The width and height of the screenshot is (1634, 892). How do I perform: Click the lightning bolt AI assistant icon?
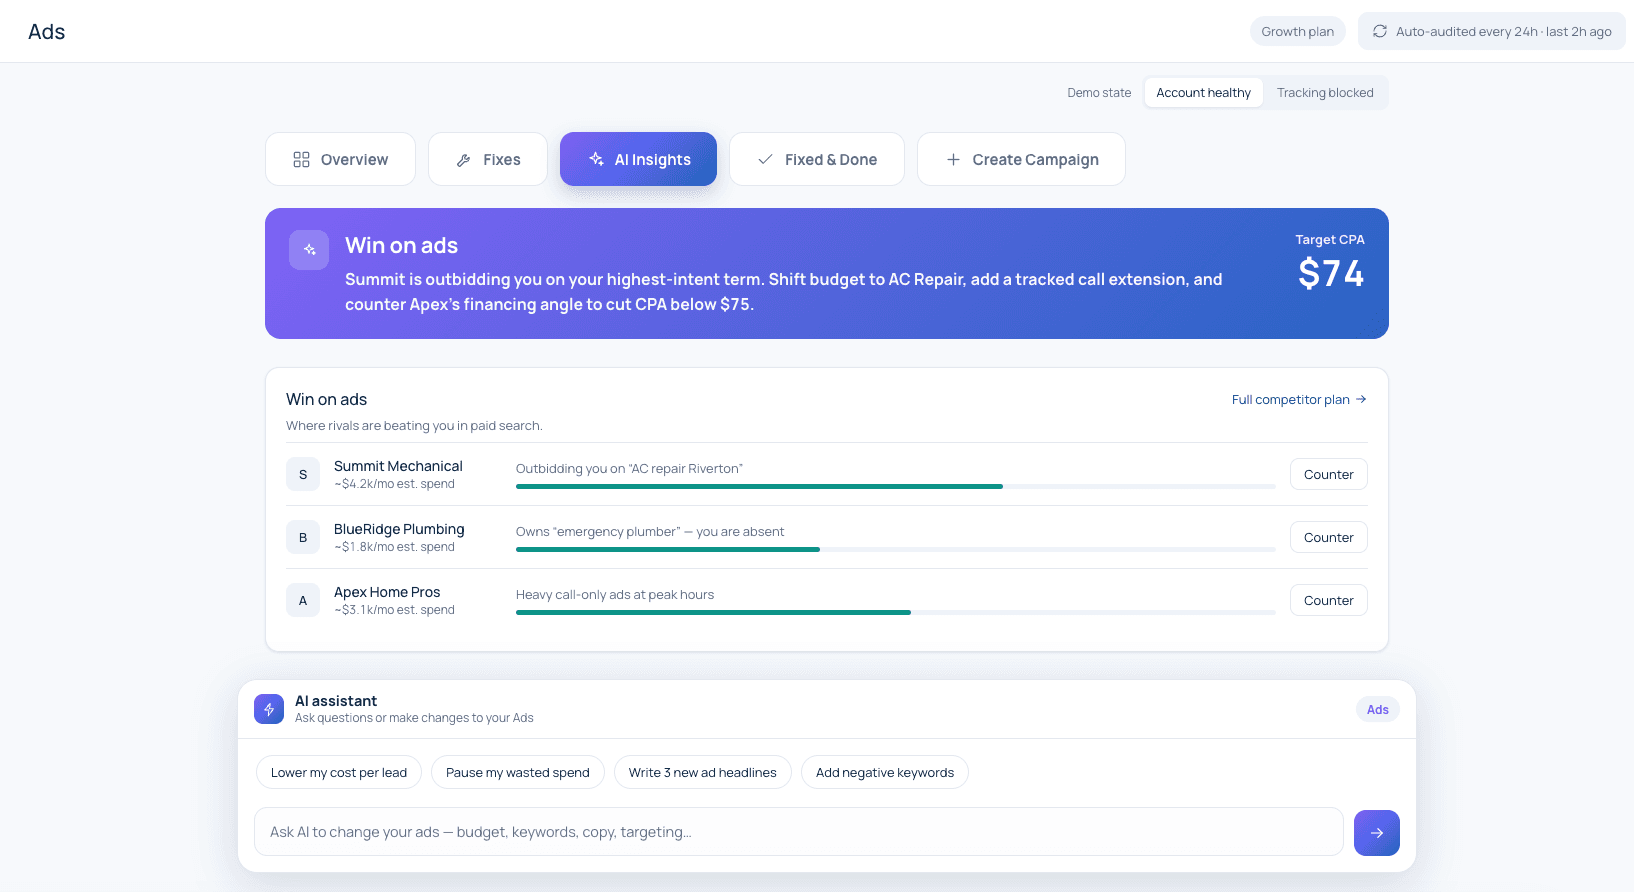point(269,709)
